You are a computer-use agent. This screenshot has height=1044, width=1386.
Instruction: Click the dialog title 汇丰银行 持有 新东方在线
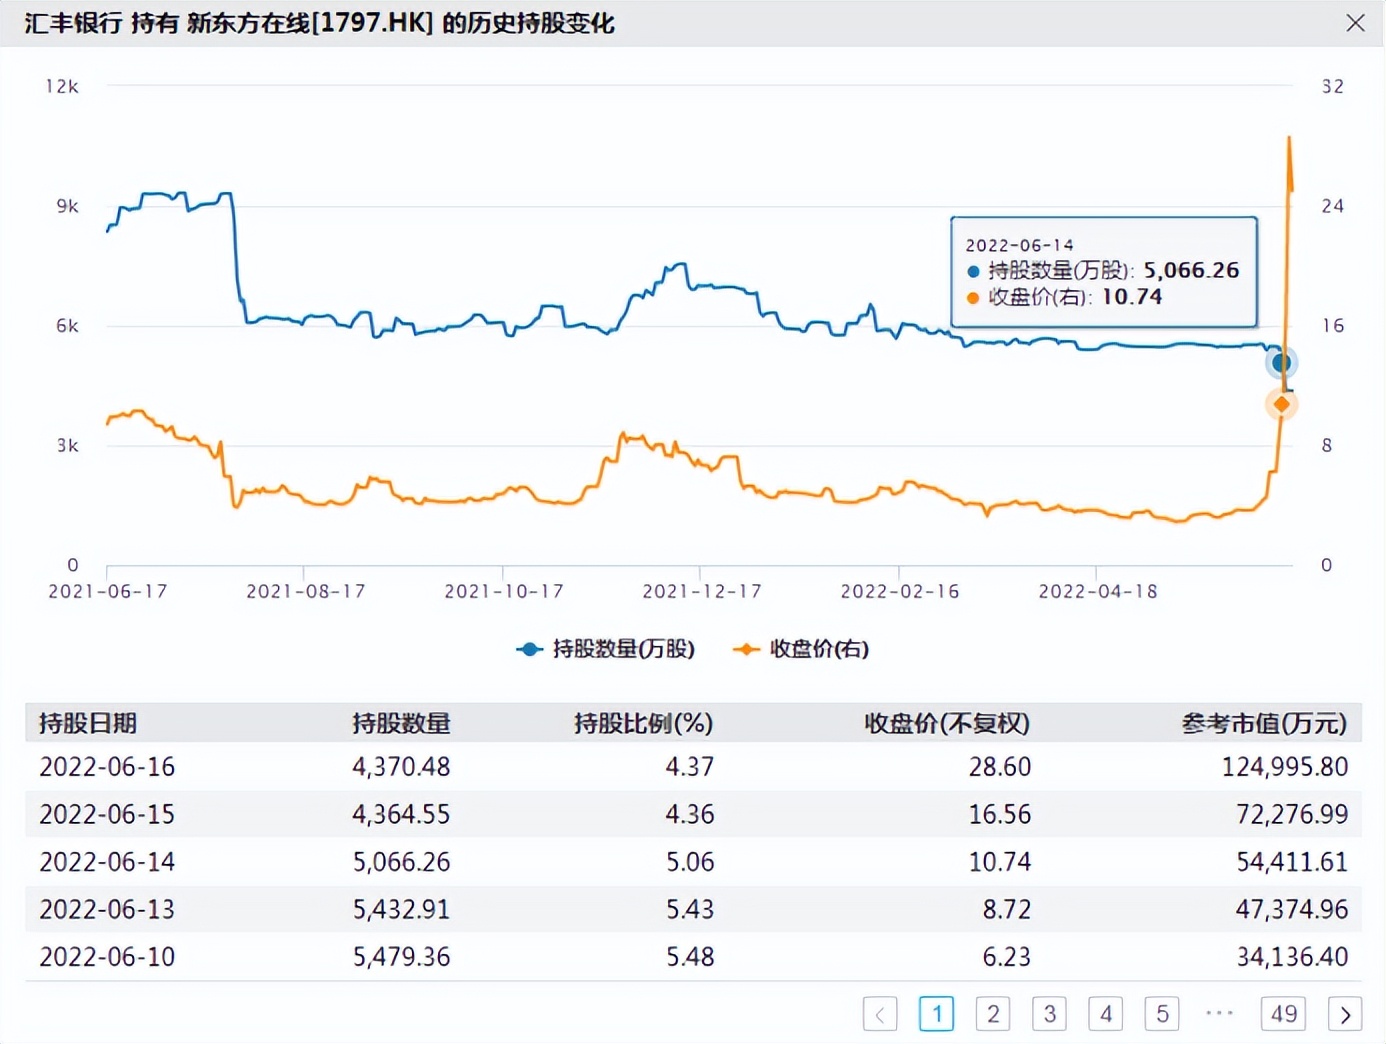pyautogui.click(x=318, y=23)
